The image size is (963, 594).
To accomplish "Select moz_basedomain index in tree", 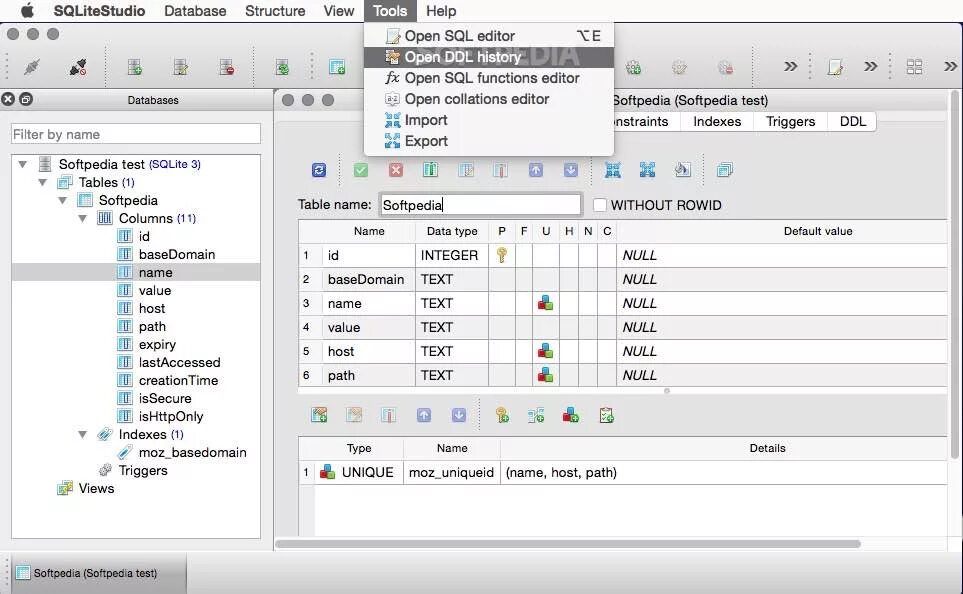I will coord(192,453).
